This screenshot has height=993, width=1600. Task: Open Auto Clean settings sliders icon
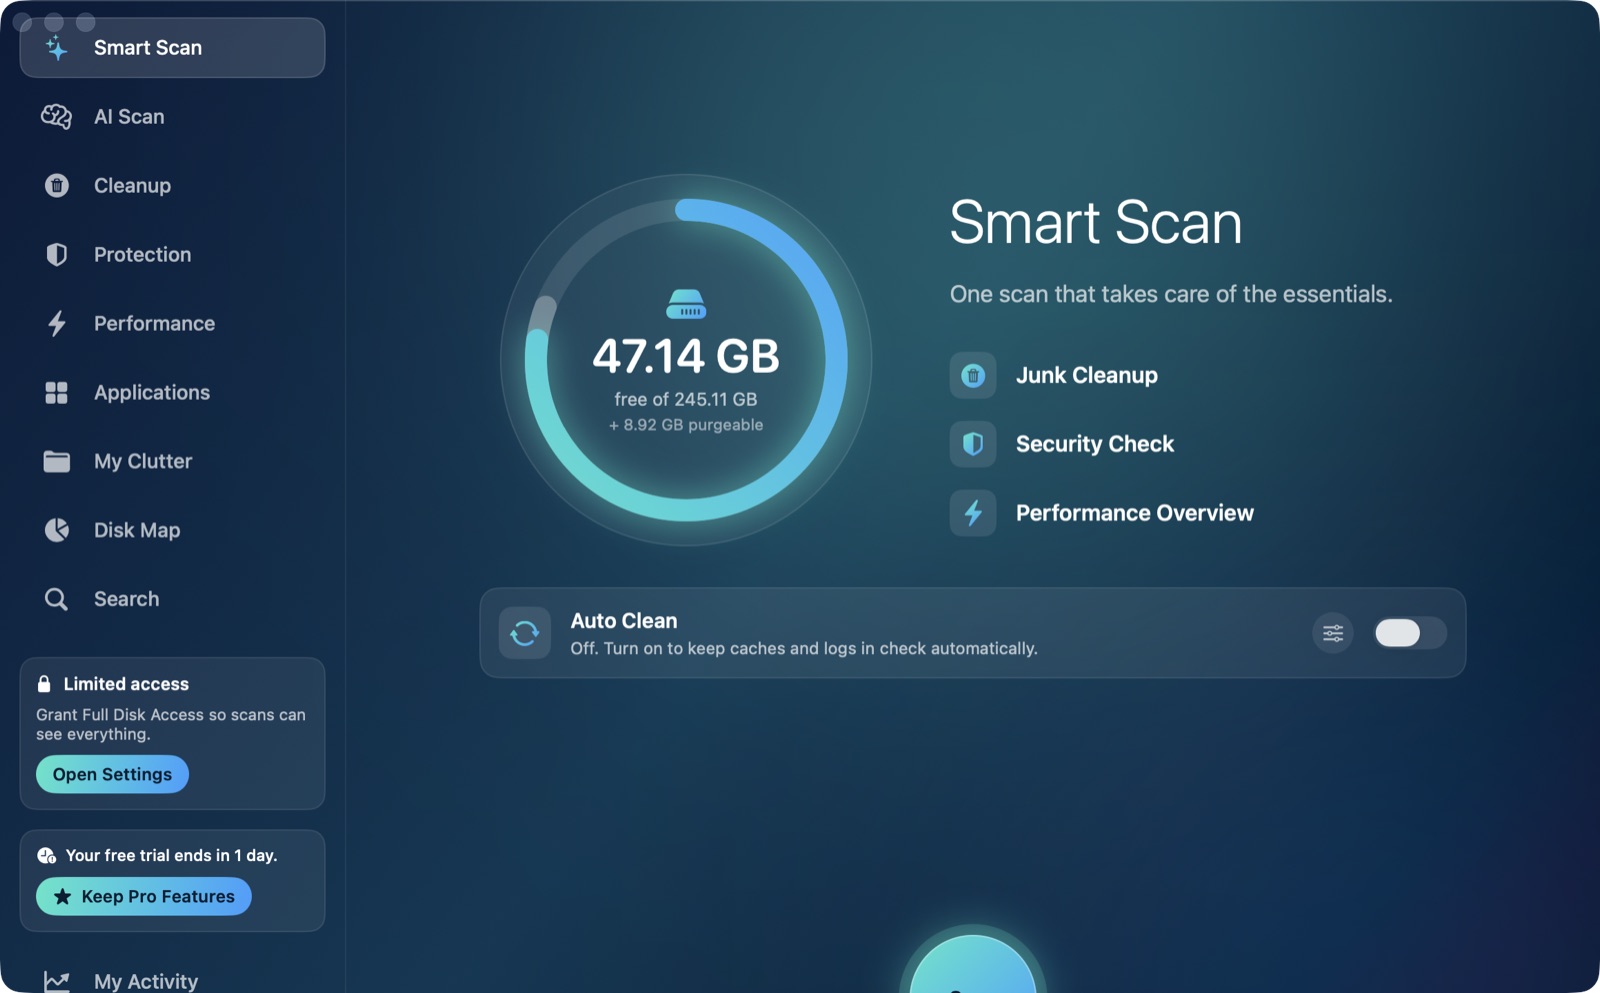pyautogui.click(x=1333, y=633)
